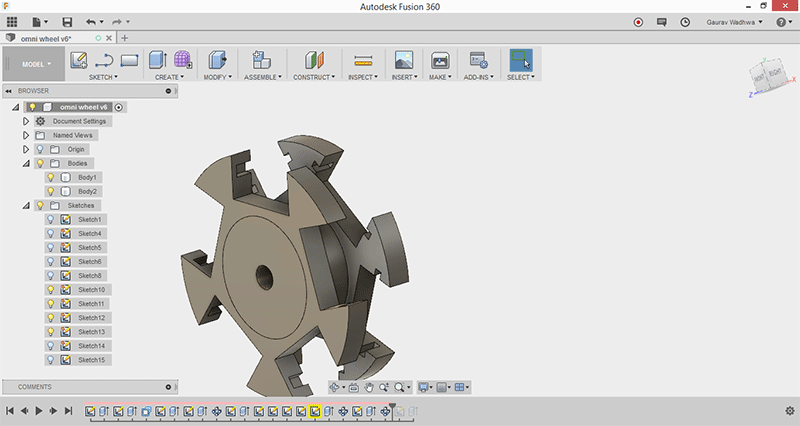Open the job status clock icon
This screenshot has width=800, height=426.
tap(685, 21)
